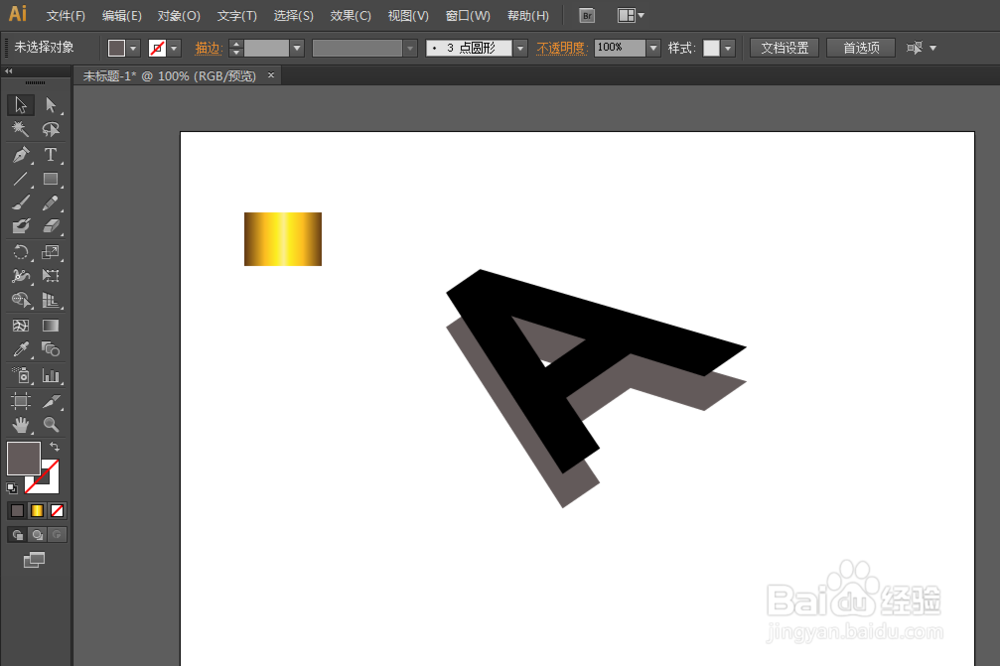Switch to Draw Normal mode
Viewport: 1000px width, 666px height.
click(18, 535)
